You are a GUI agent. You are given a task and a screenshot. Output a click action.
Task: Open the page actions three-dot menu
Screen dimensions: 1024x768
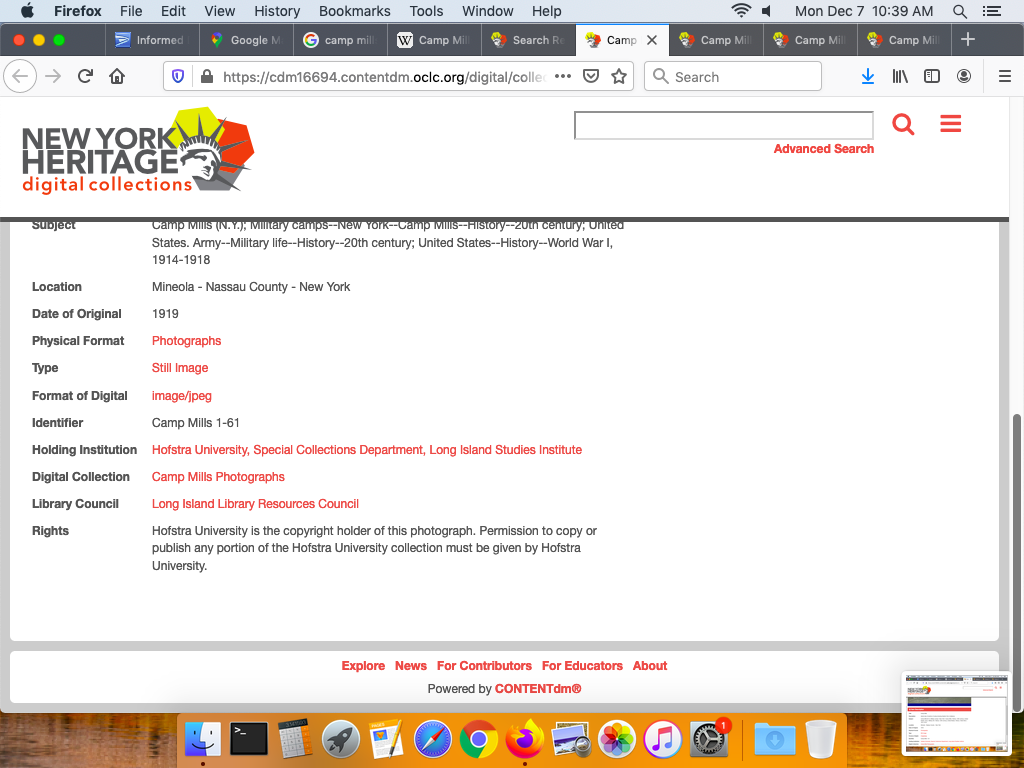tap(562, 77)
